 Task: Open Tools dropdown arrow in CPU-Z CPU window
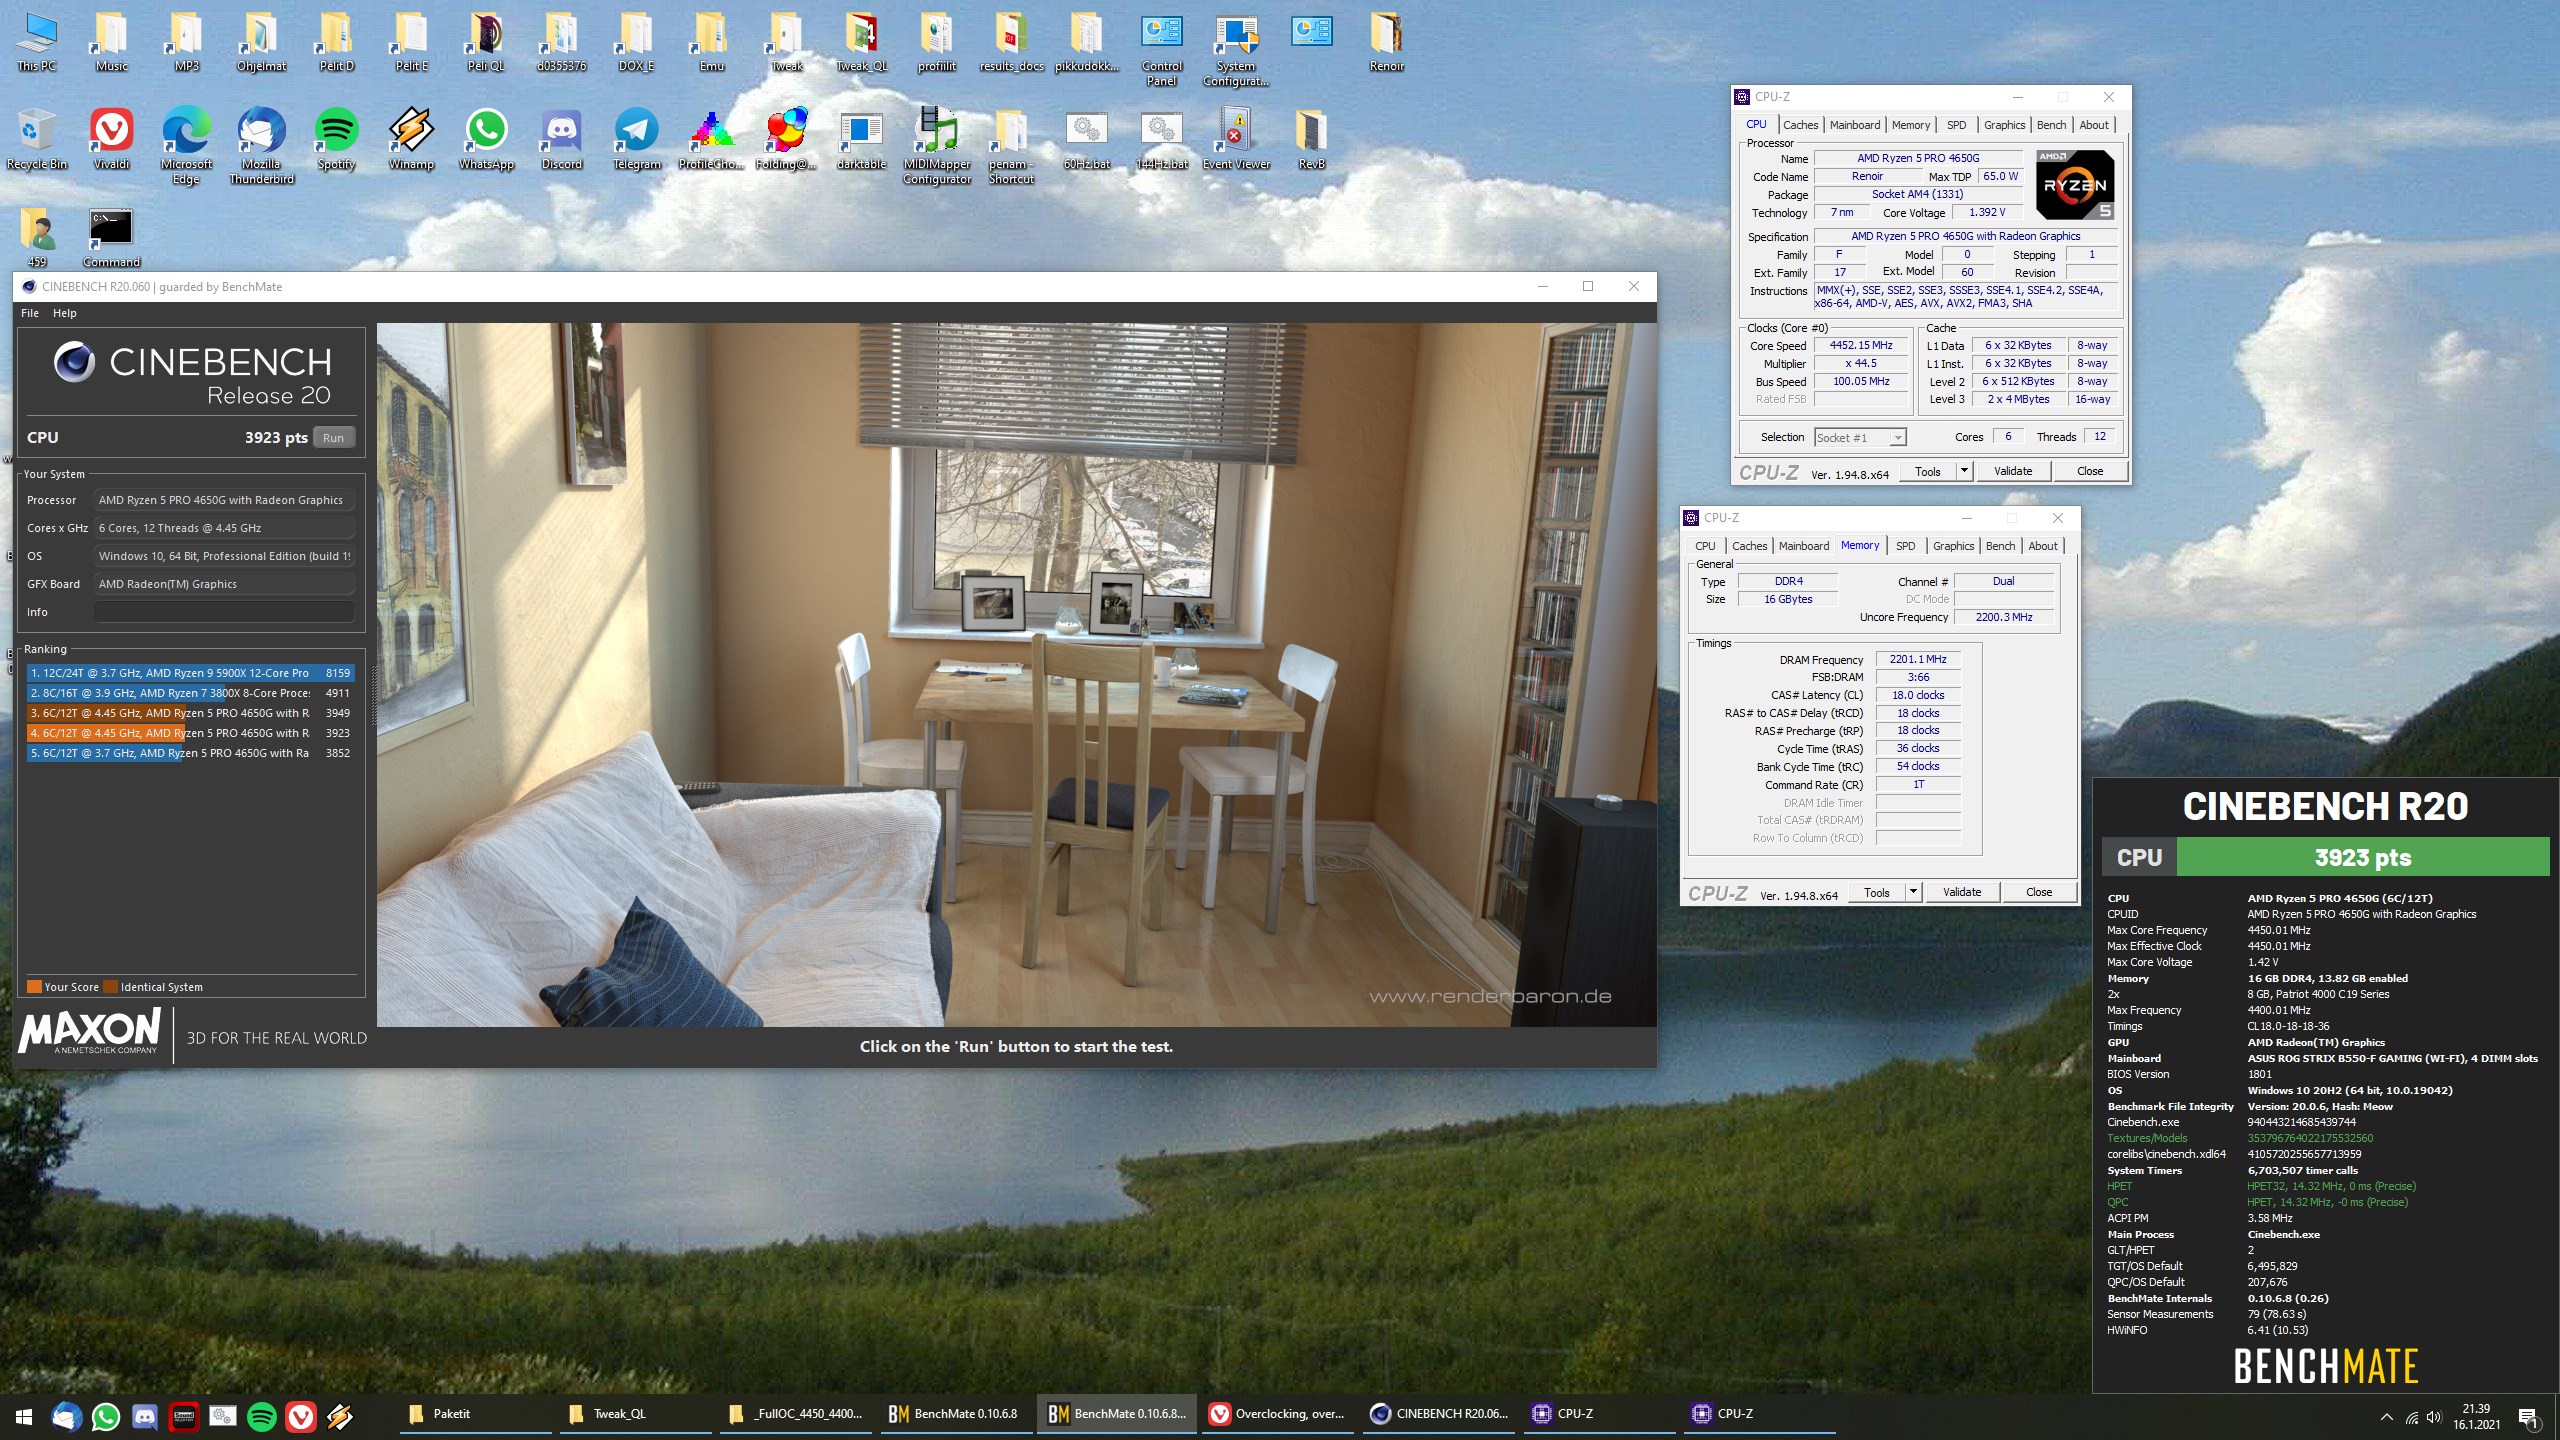coord(1964,471)
